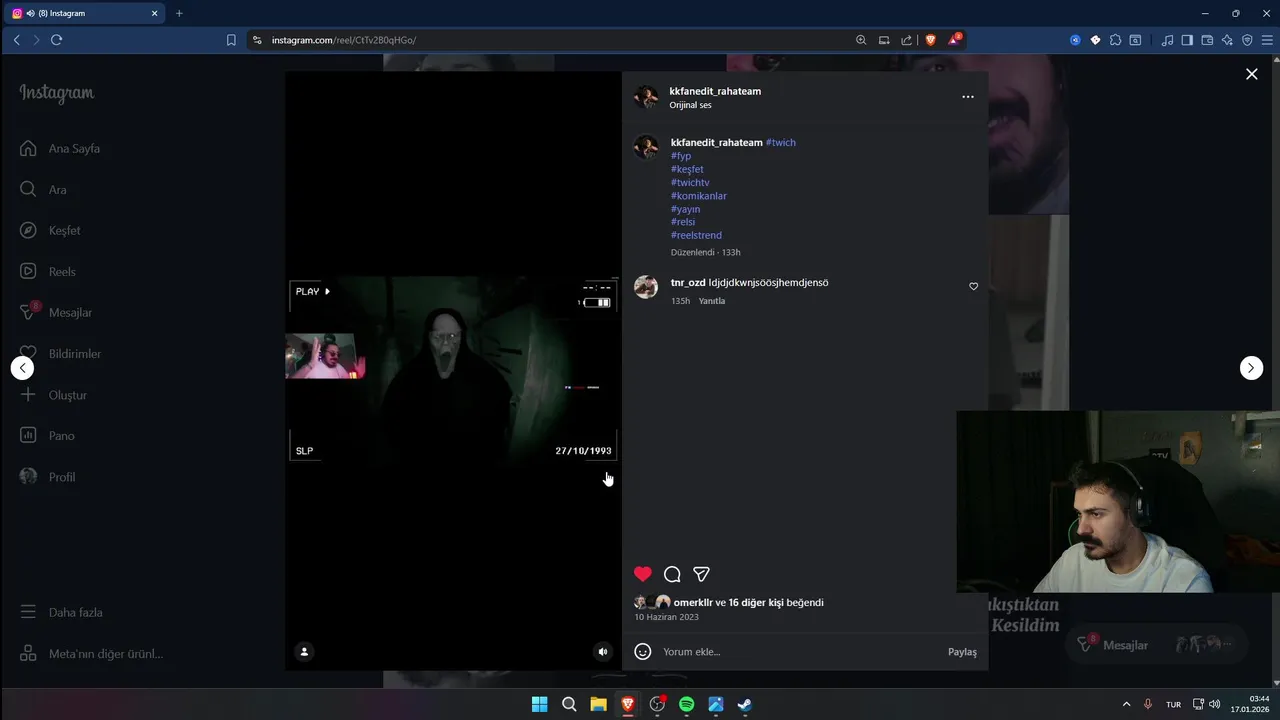Open a new browser tab
This screenshot has height=720, width=1280.
[179, 13]
